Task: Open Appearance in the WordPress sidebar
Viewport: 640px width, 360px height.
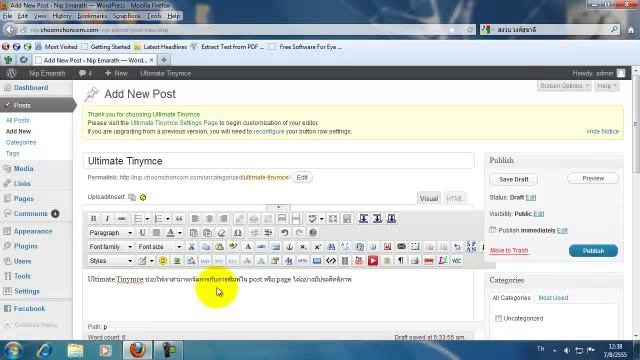Action: click(x=33, y=231)
